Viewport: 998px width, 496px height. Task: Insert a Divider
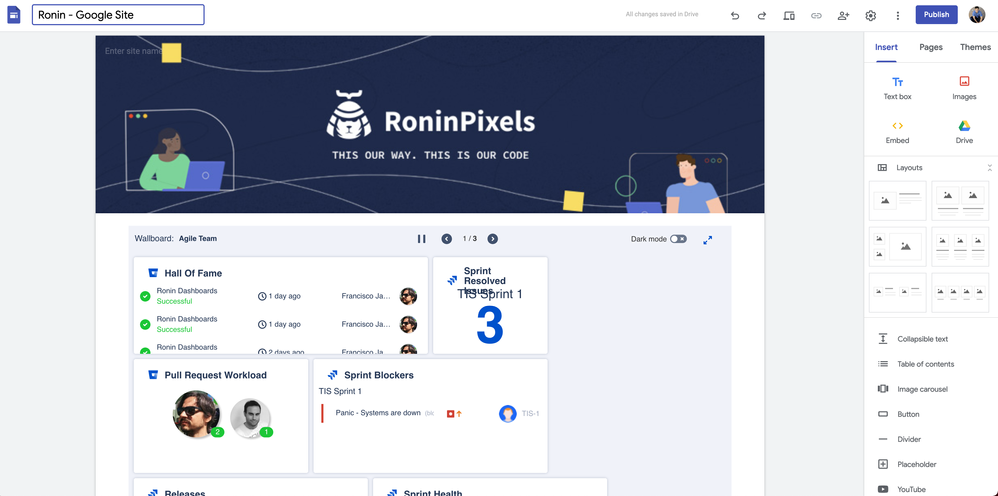pyautogui.click(x=899, y=439)
